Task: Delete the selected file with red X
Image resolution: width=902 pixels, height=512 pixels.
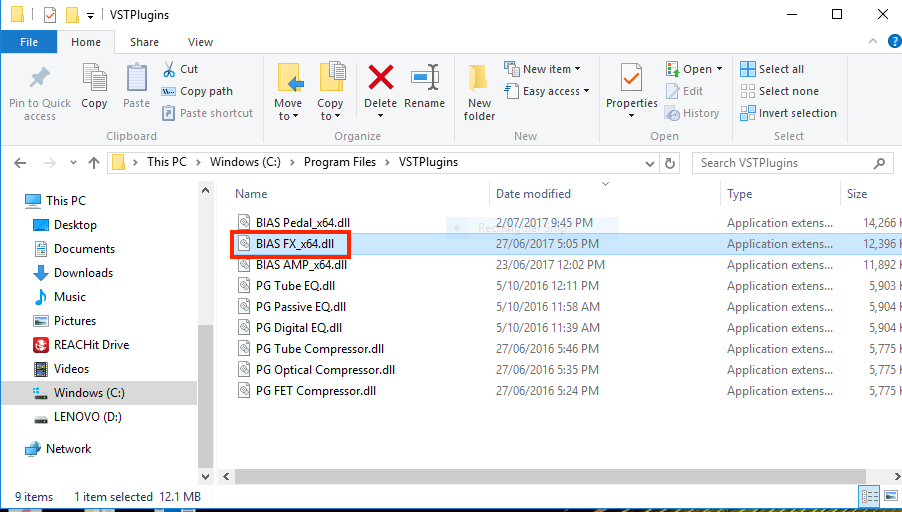Action: pyautogui.click(x=380, y=86)
